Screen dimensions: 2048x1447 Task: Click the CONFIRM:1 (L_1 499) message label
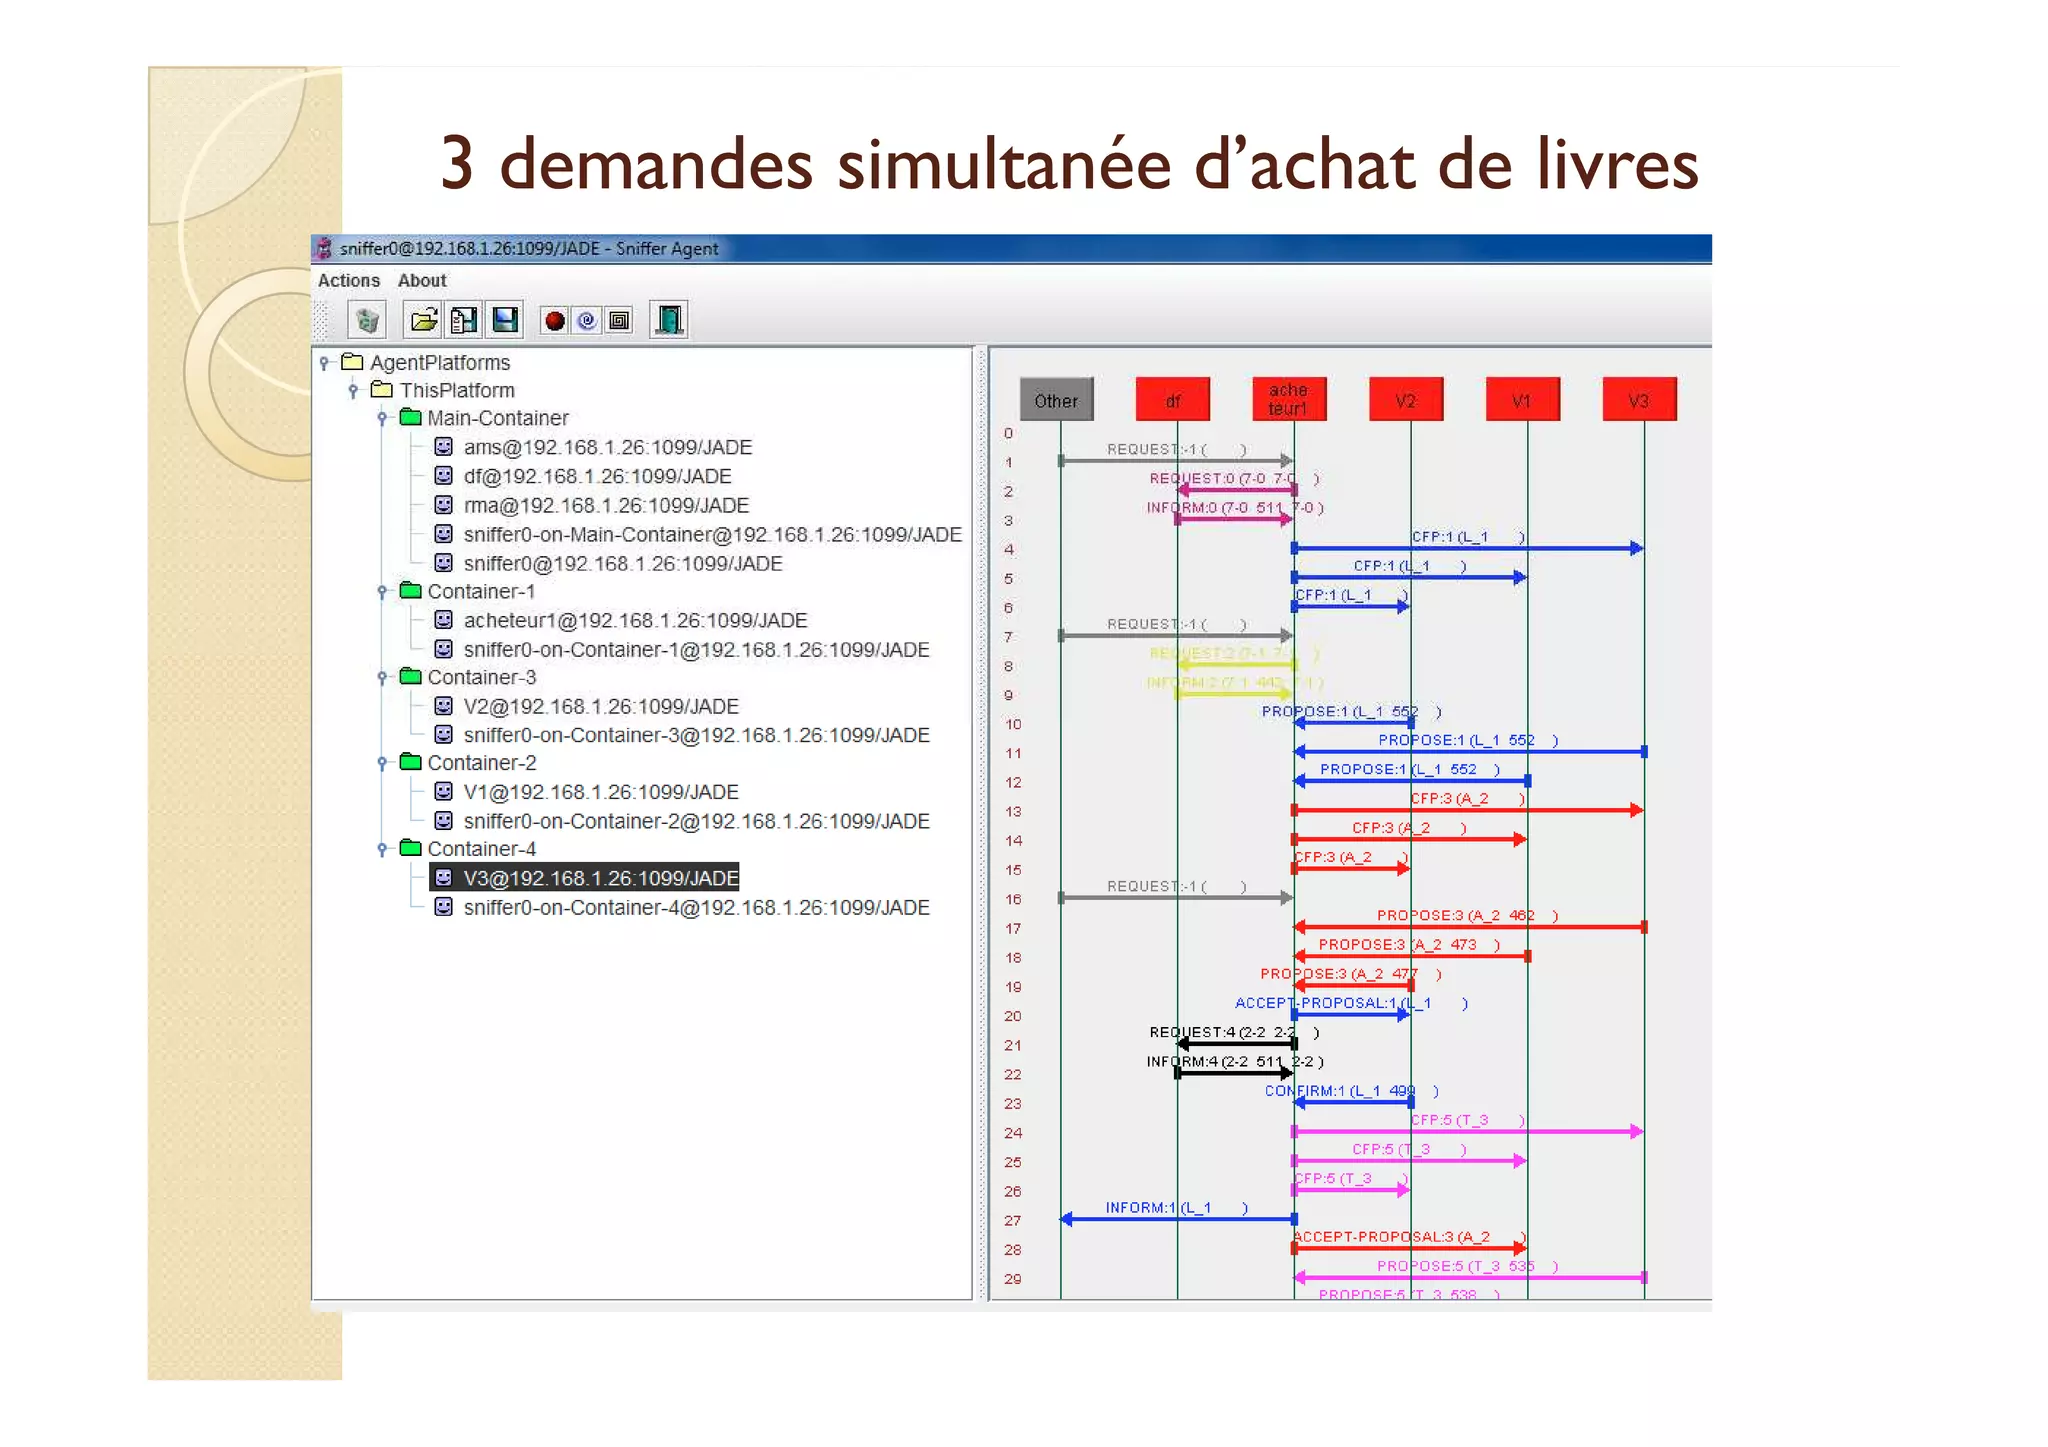coord(1351,1091)
